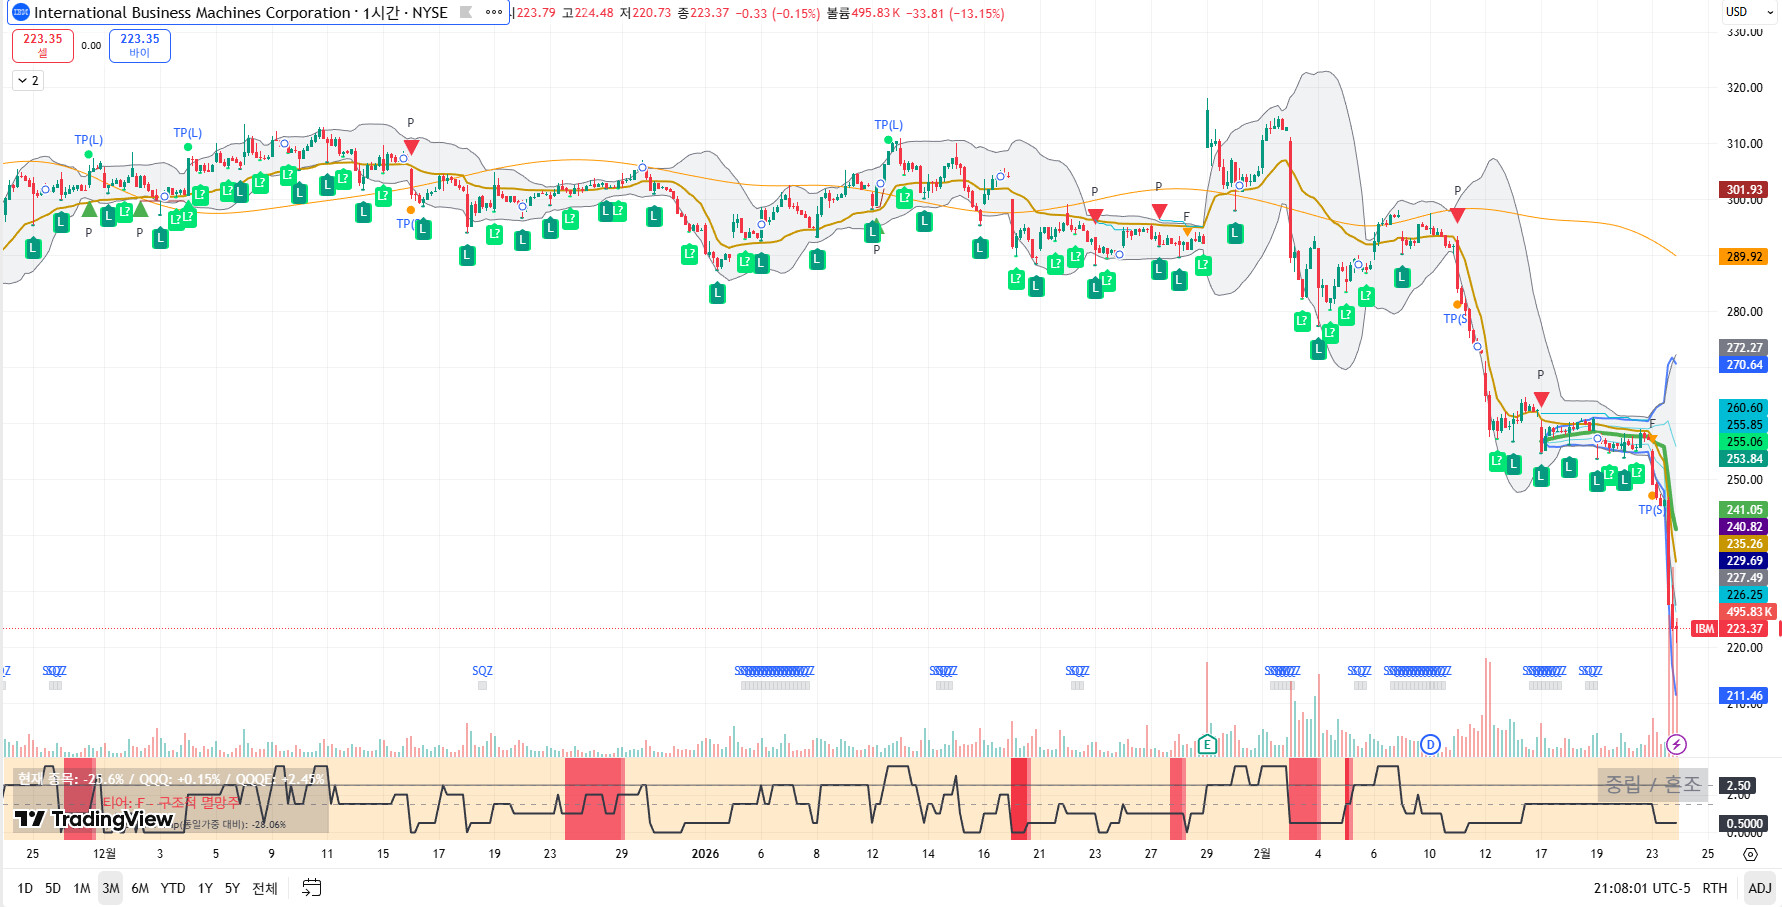Image resolution: width=1782 pixels, height=907 pixels.
Task: Collapse the indicator legend chevron labeled 2
Action: pyautogui.click(x=28, y=81)
